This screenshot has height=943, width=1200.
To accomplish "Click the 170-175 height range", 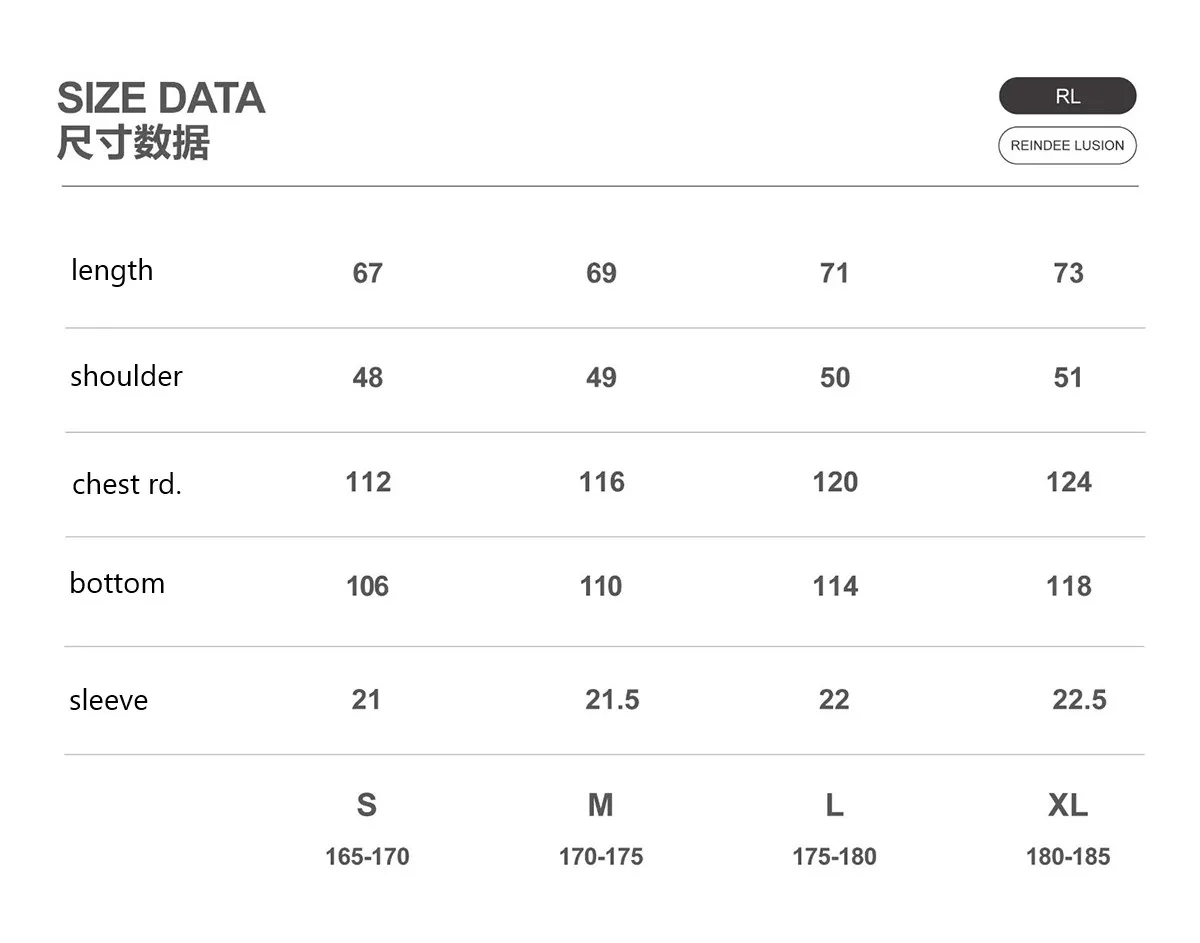I will click(x=600, y=857).
